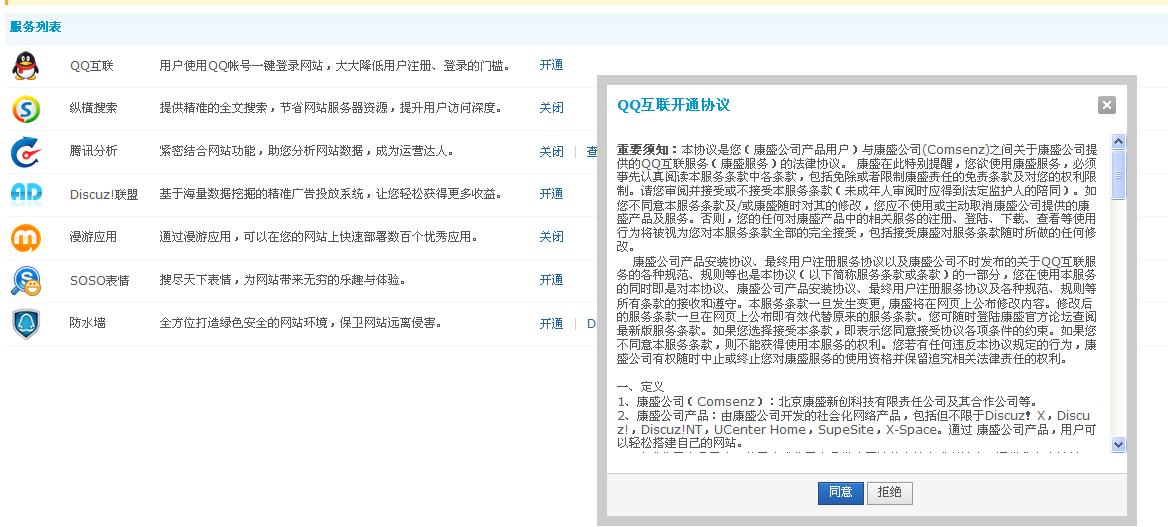Click the 防水墙 shield icon
Viewport: 1168px width, 527px height.
(x=26, y=324)
